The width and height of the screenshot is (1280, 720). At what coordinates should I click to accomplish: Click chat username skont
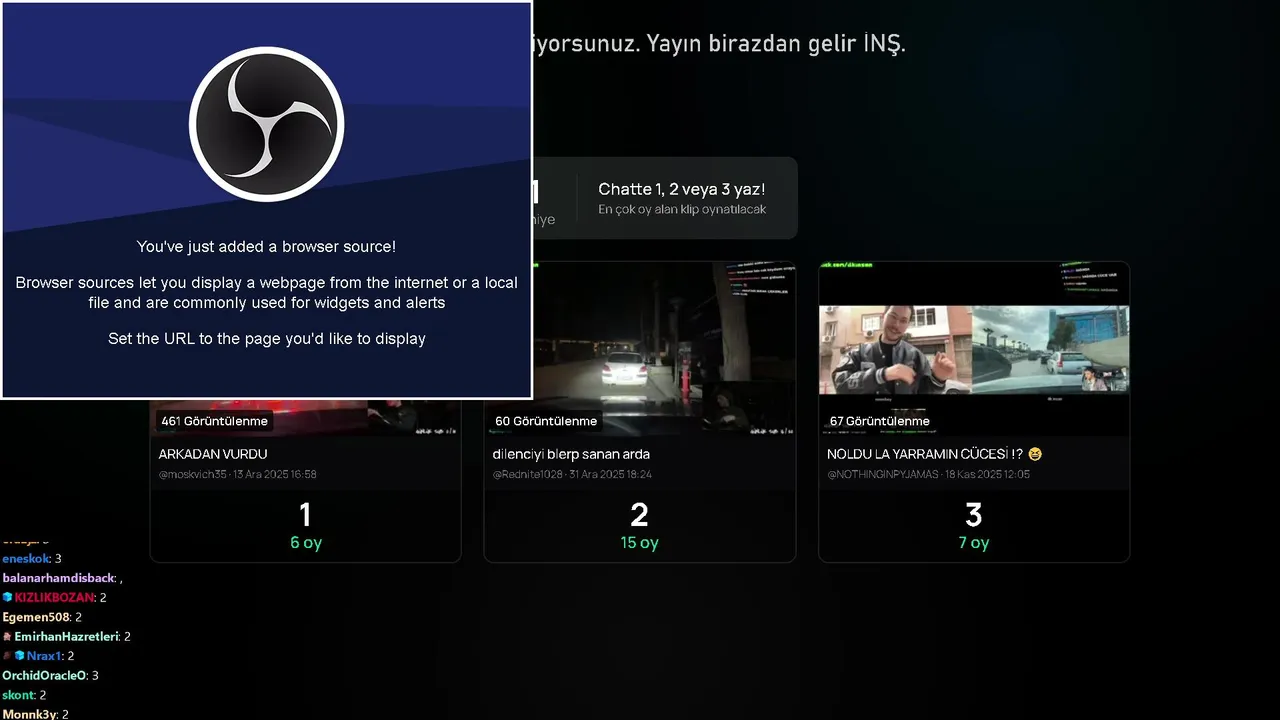point(19,695)
